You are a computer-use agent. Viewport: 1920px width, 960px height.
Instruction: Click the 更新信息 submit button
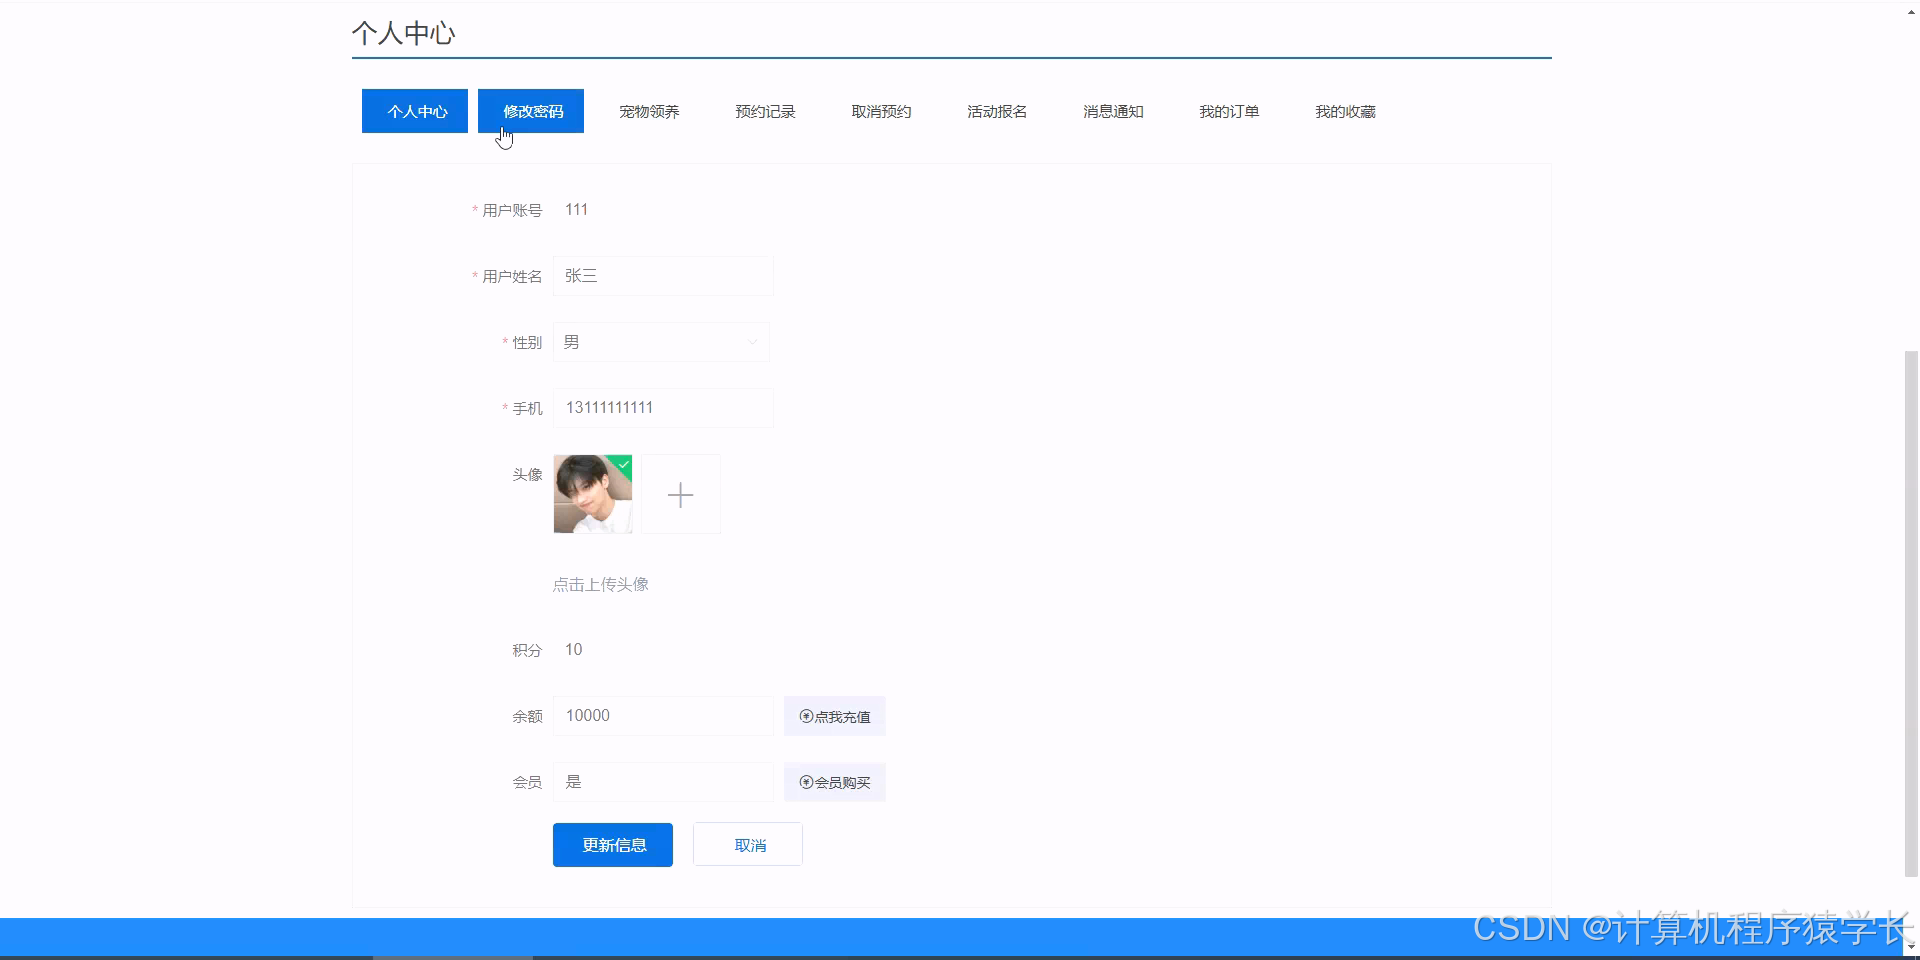tap(612, 844)
